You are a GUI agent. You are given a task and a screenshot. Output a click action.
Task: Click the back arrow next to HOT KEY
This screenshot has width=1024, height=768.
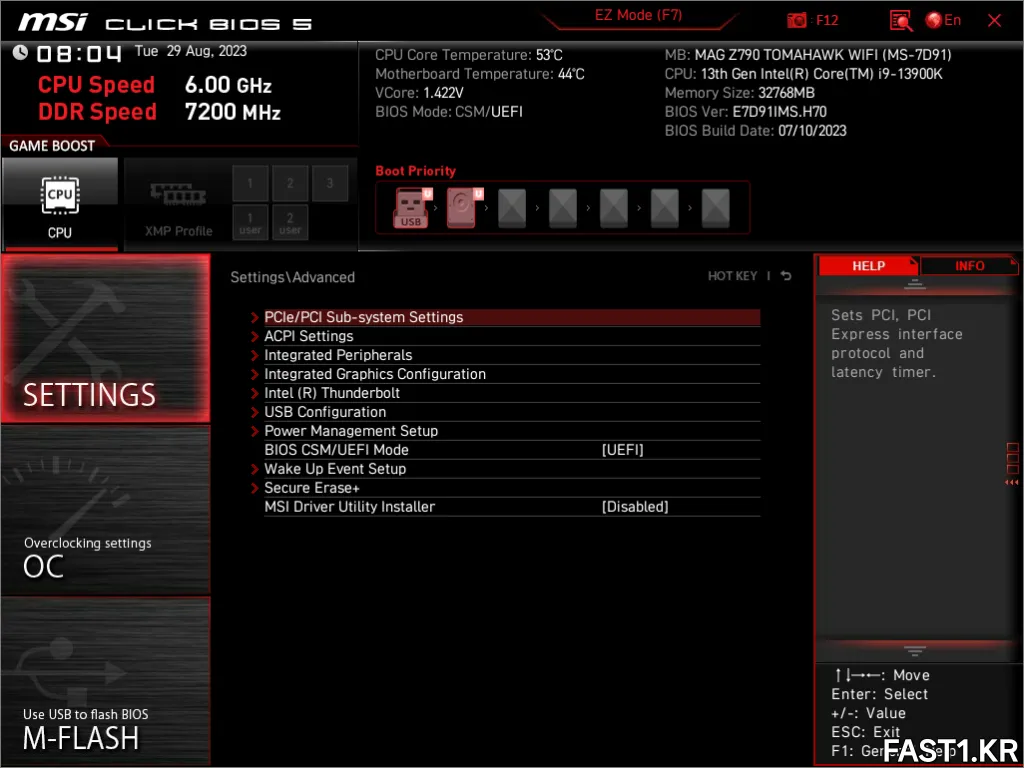coord(786,276)
